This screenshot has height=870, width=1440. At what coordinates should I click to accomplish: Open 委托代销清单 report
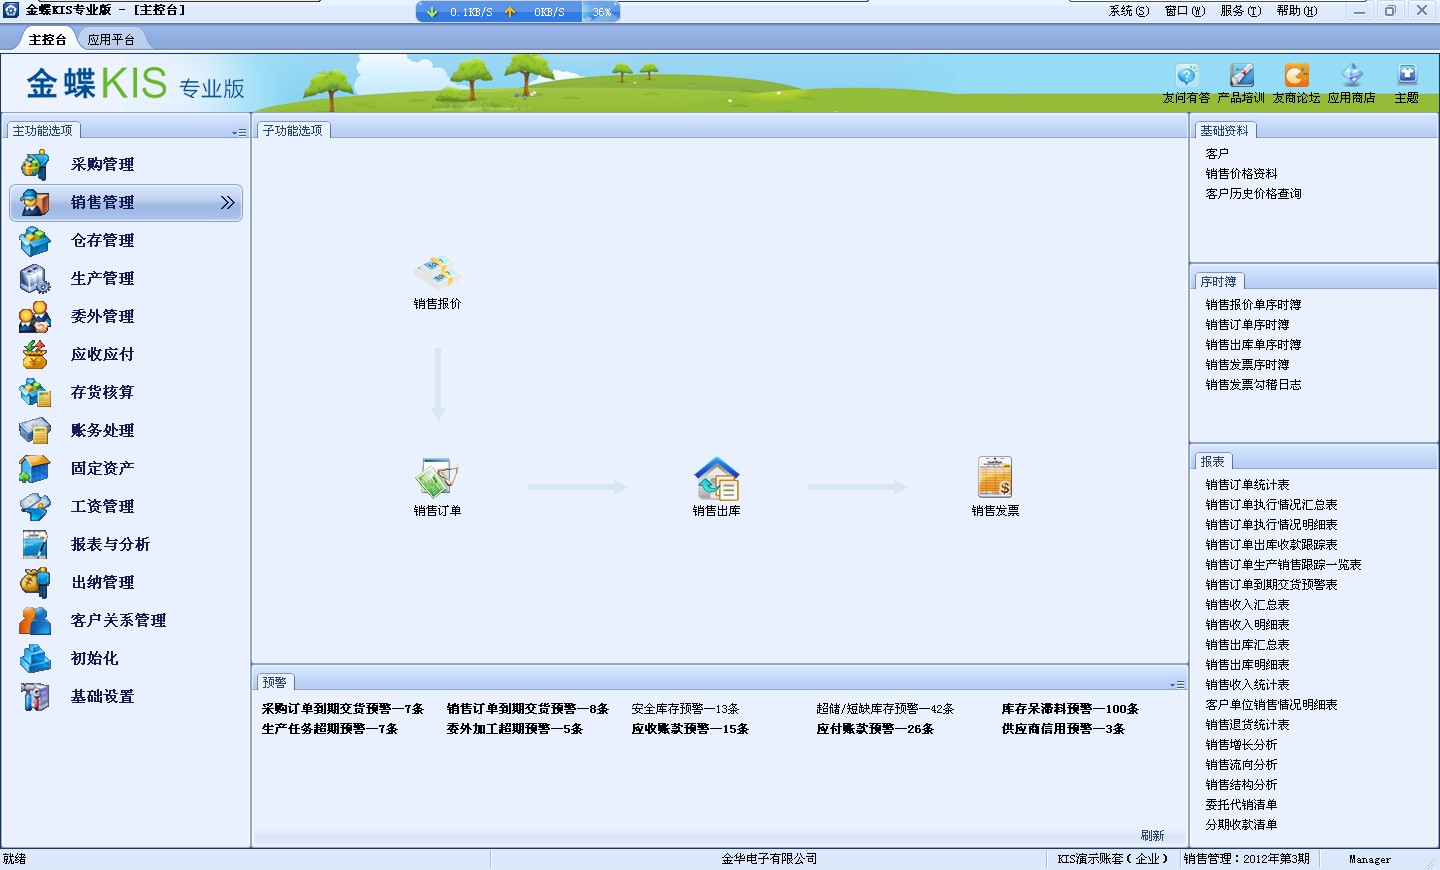click(1241, 805)
